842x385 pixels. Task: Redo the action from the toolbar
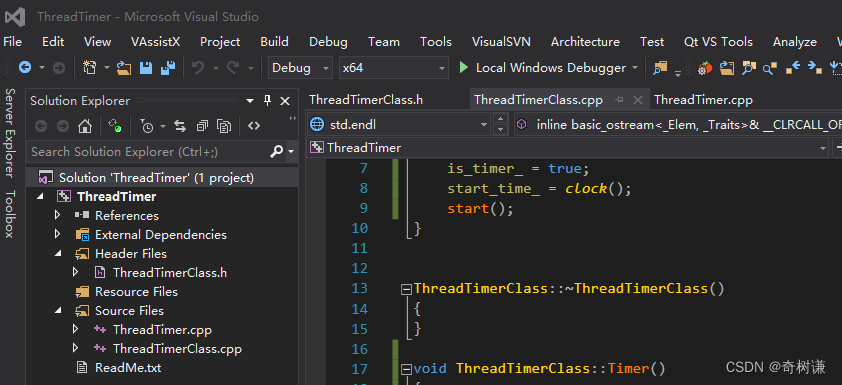[233, 68]
